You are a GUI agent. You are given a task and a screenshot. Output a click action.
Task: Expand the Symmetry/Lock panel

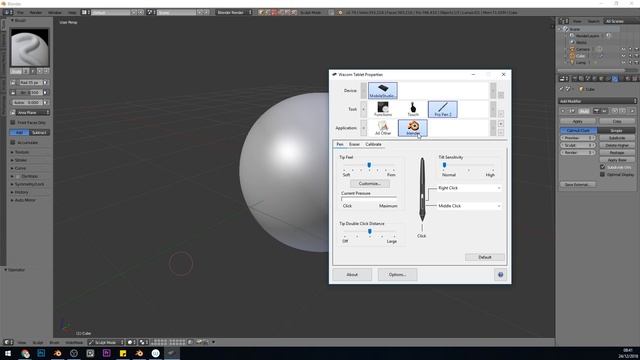(x=29, y=184)
